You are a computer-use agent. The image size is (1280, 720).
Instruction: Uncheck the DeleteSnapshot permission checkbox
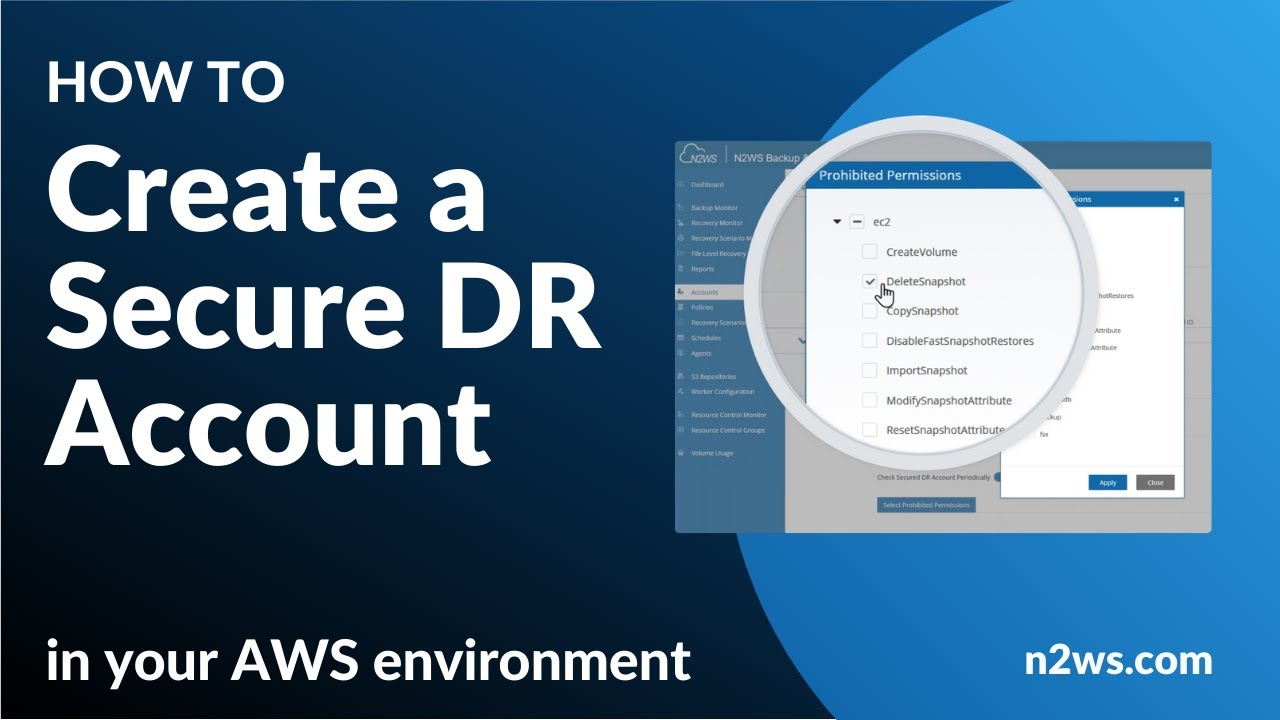coord(870,282)
